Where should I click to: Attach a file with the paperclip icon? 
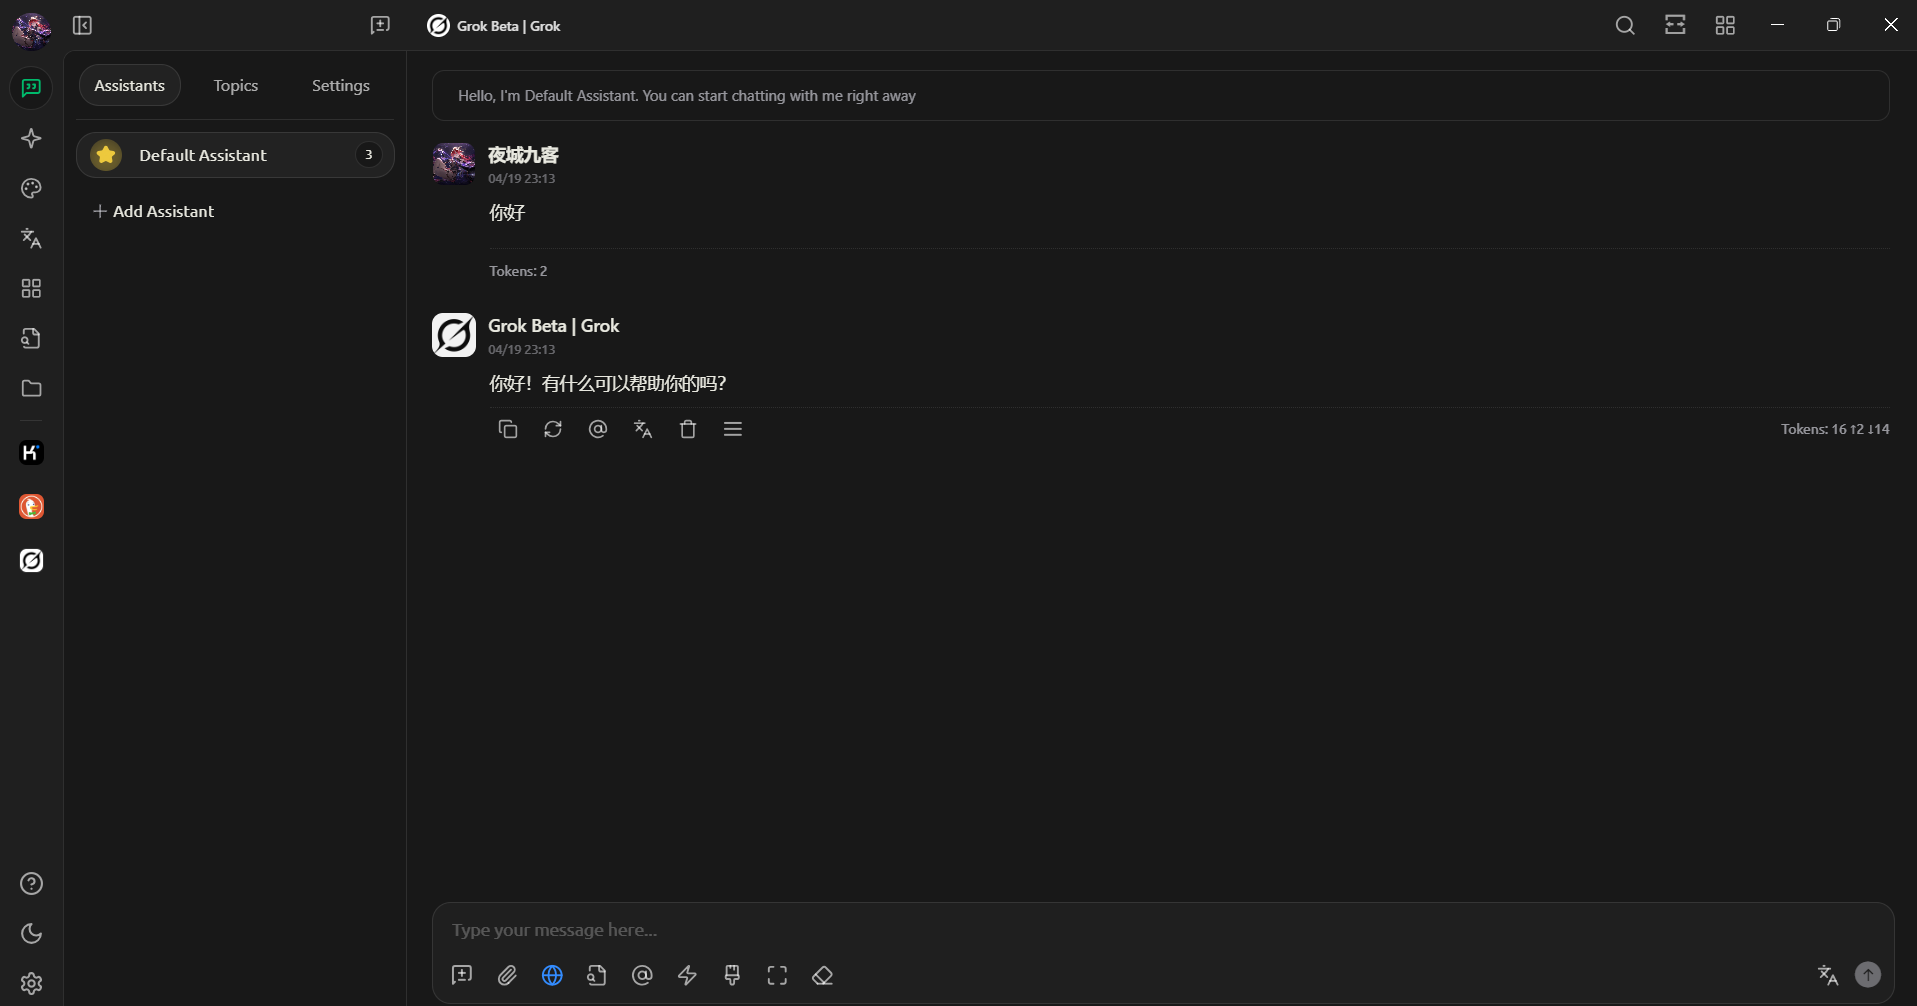coord(507,975)
